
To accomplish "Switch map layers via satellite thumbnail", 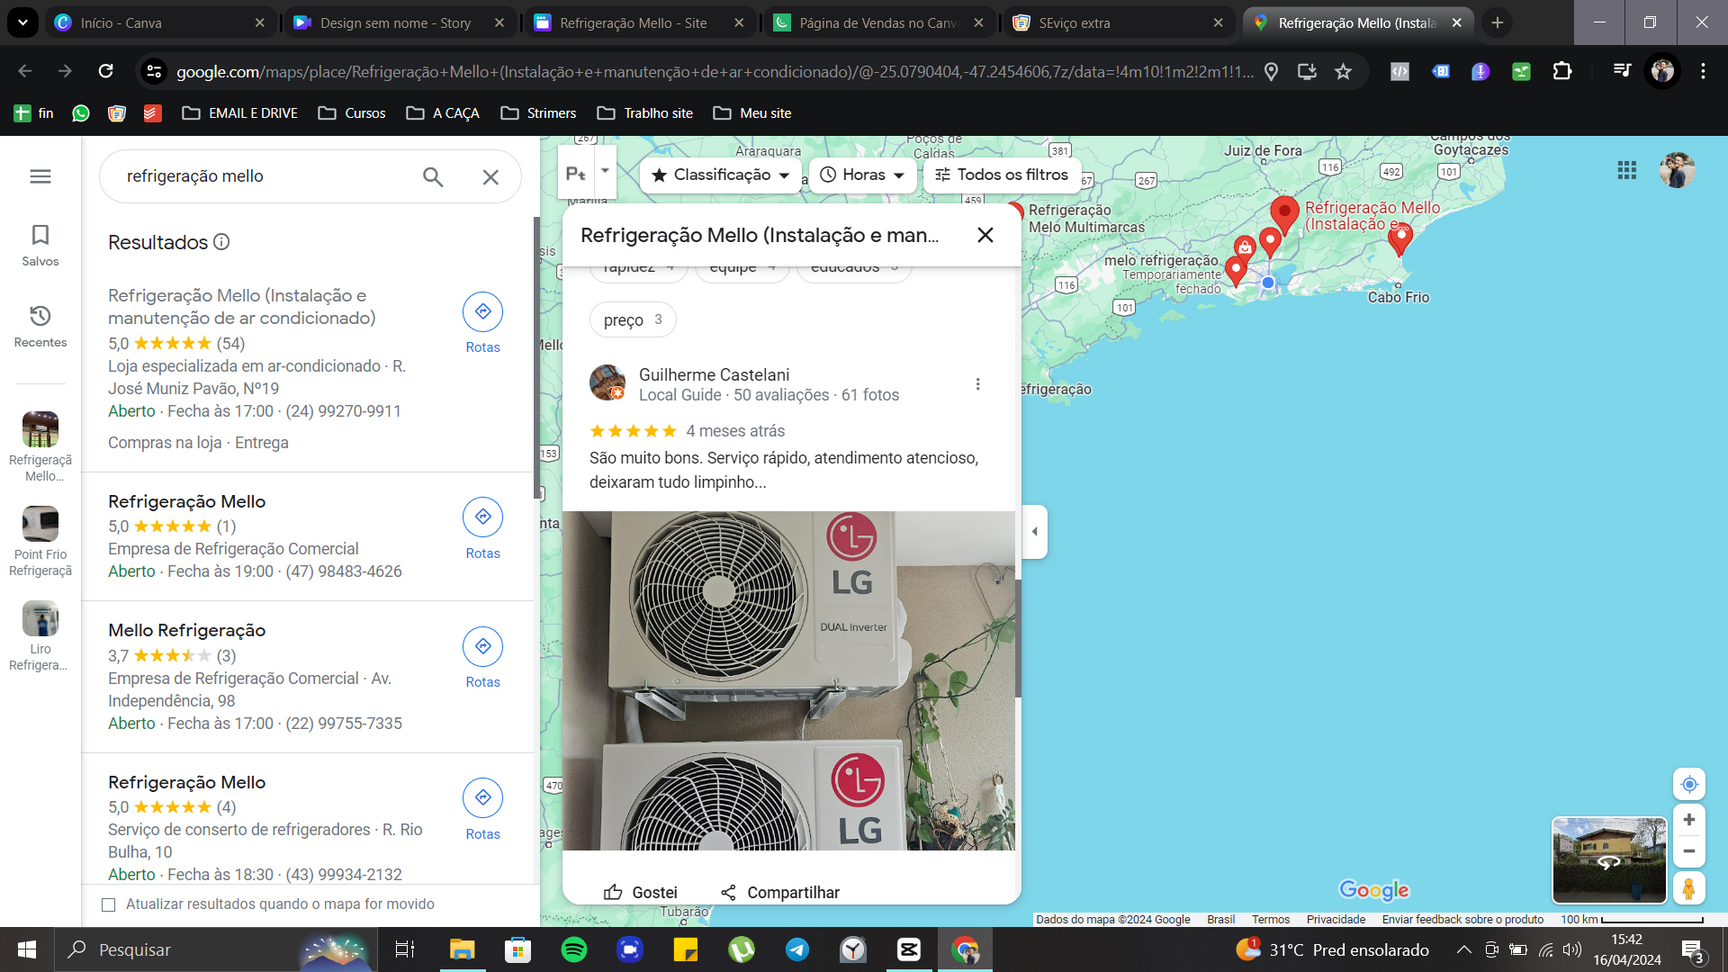I will point(1609,860).
